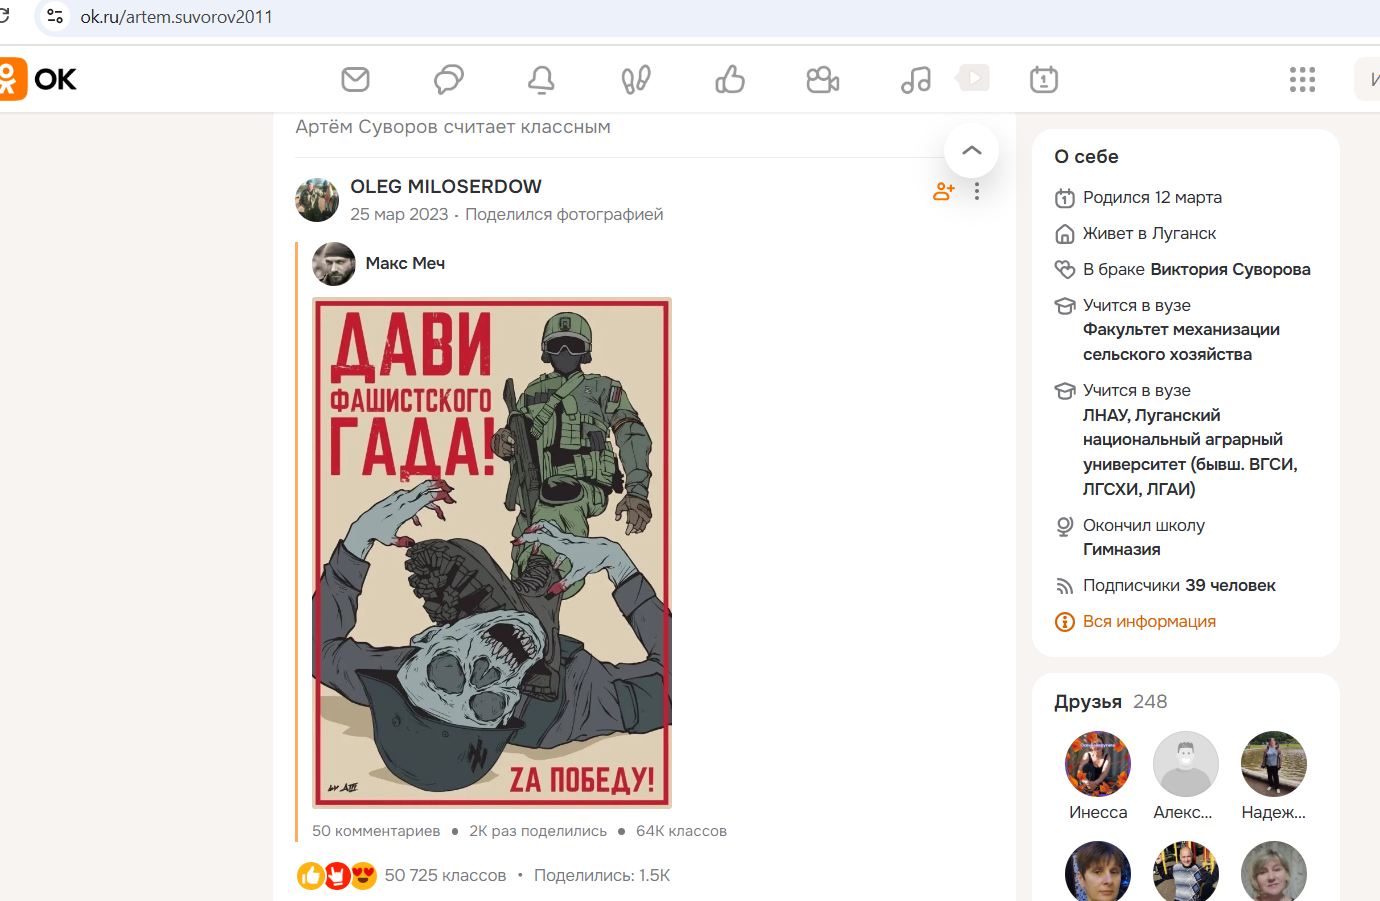
Task: Open the guests footprints icon
Action: click(636, 79)
